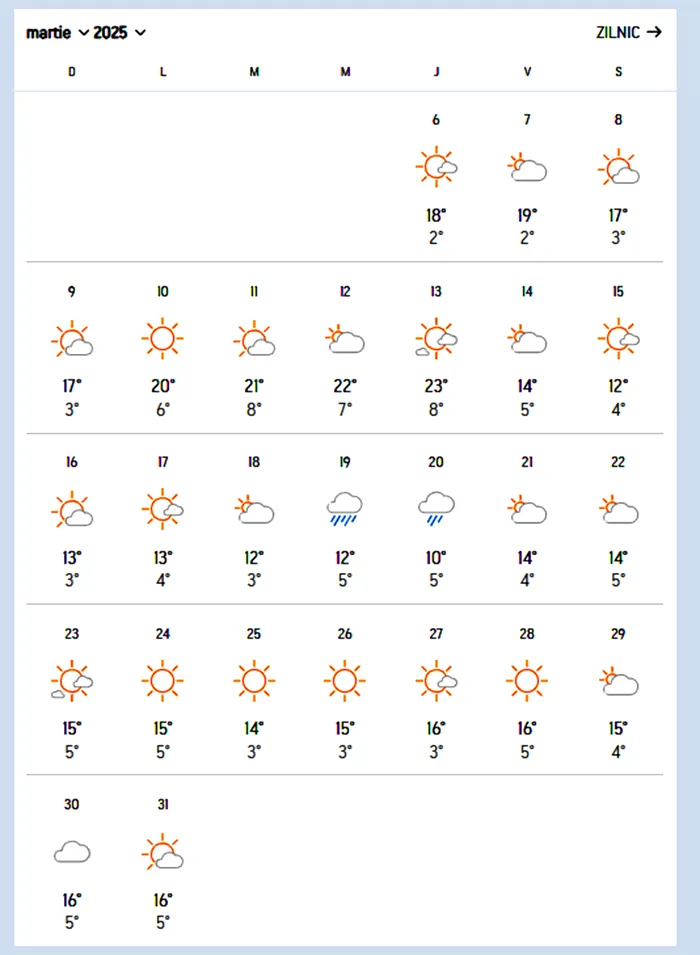The width and height of the screenshot is (700, 955).
Task: Click the rain icon on day 19
Action: coord(345,509)
